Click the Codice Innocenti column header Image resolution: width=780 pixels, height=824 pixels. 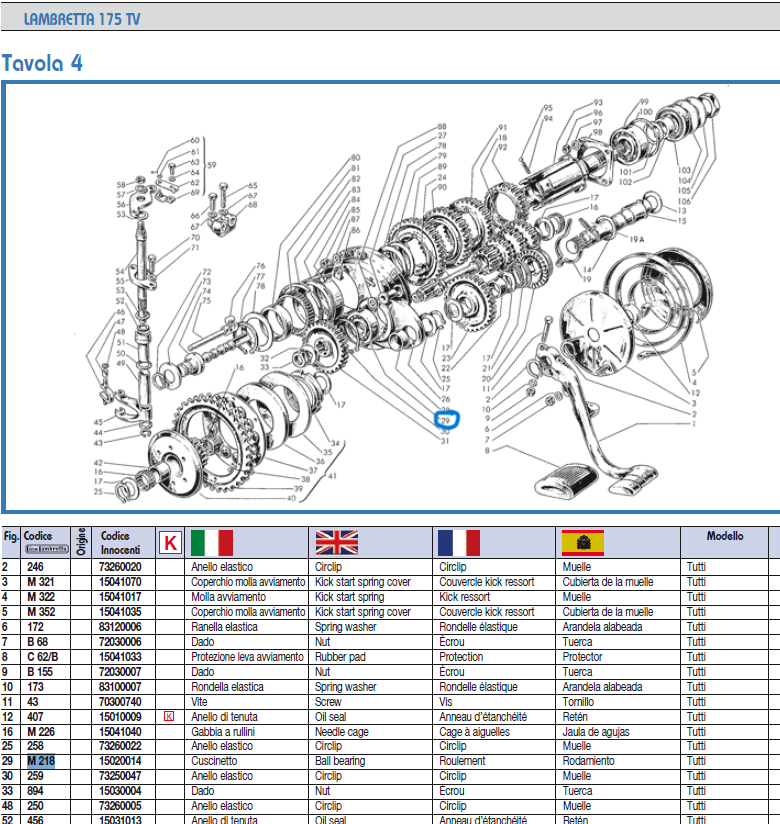tap(120, 542)
